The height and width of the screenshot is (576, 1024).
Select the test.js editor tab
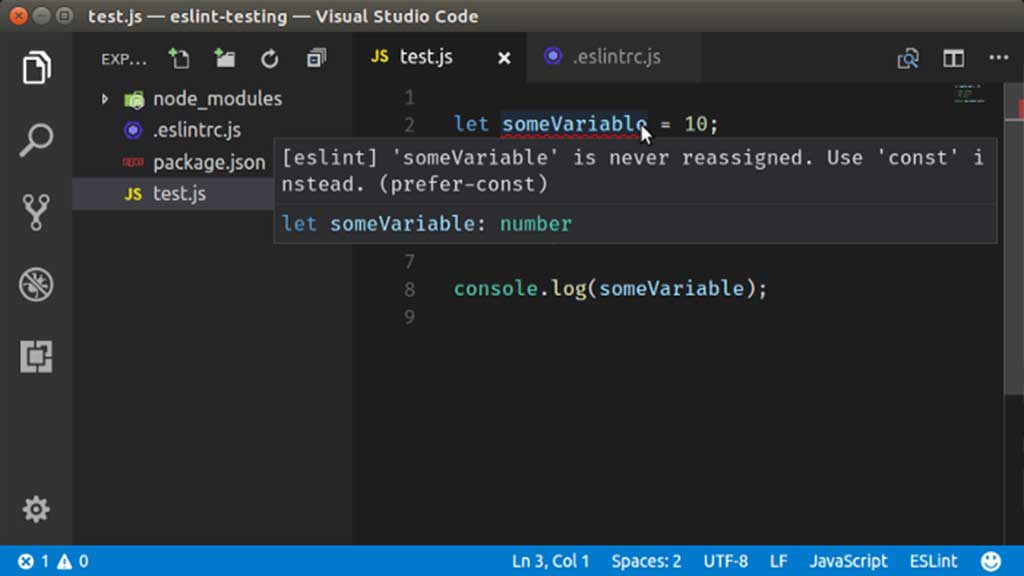point(426,57)
